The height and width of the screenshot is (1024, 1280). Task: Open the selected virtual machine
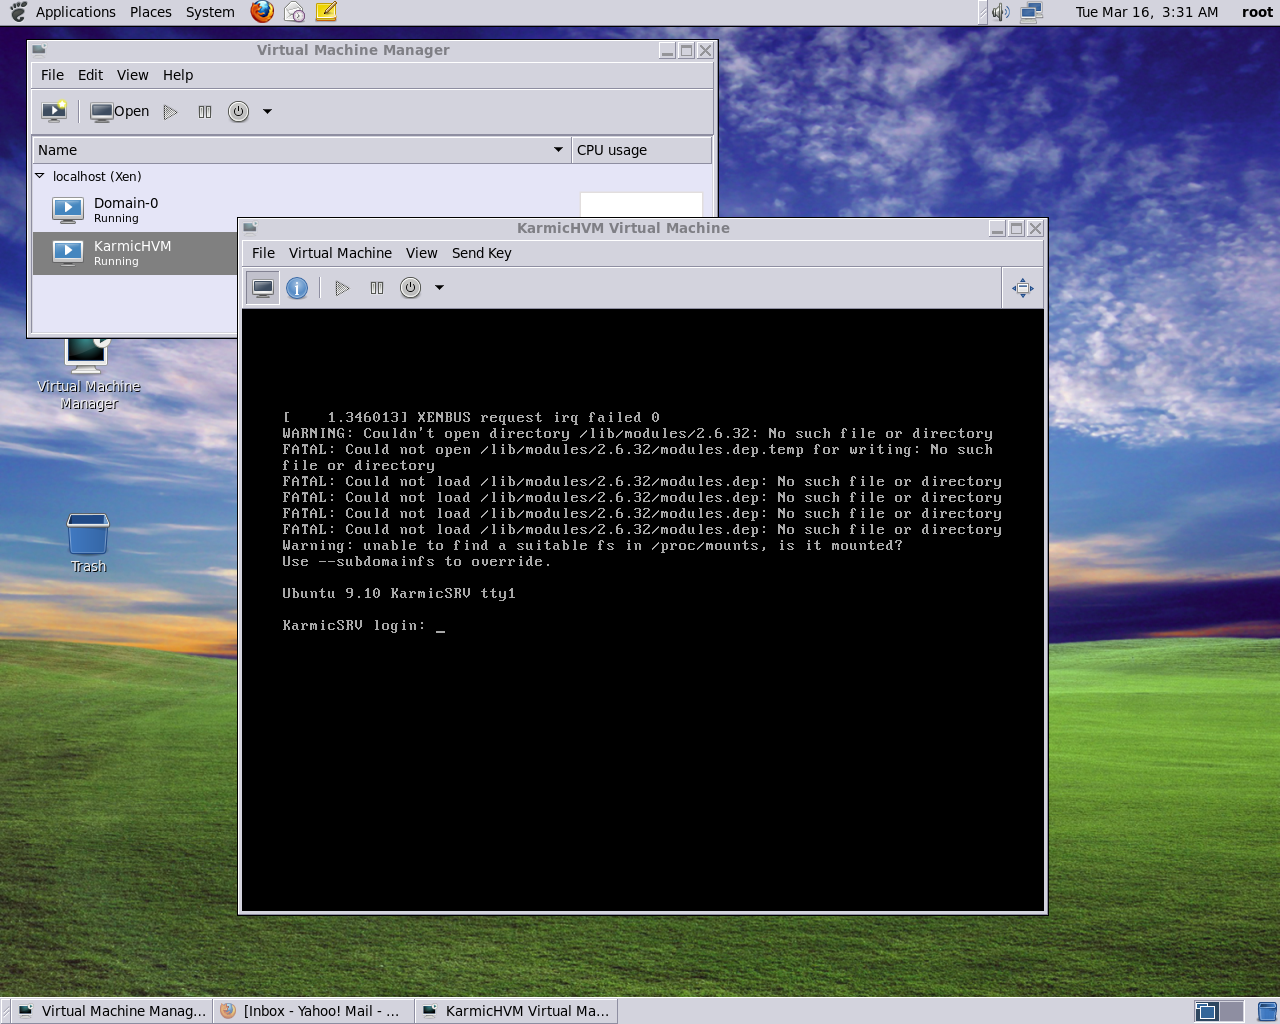tap(120, 111)
